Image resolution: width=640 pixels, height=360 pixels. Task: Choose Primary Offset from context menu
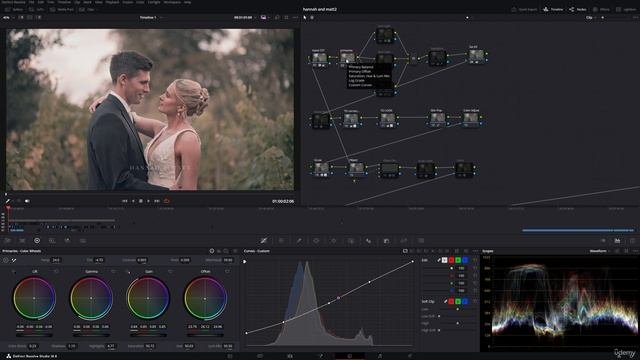click(x=360, y=71)
